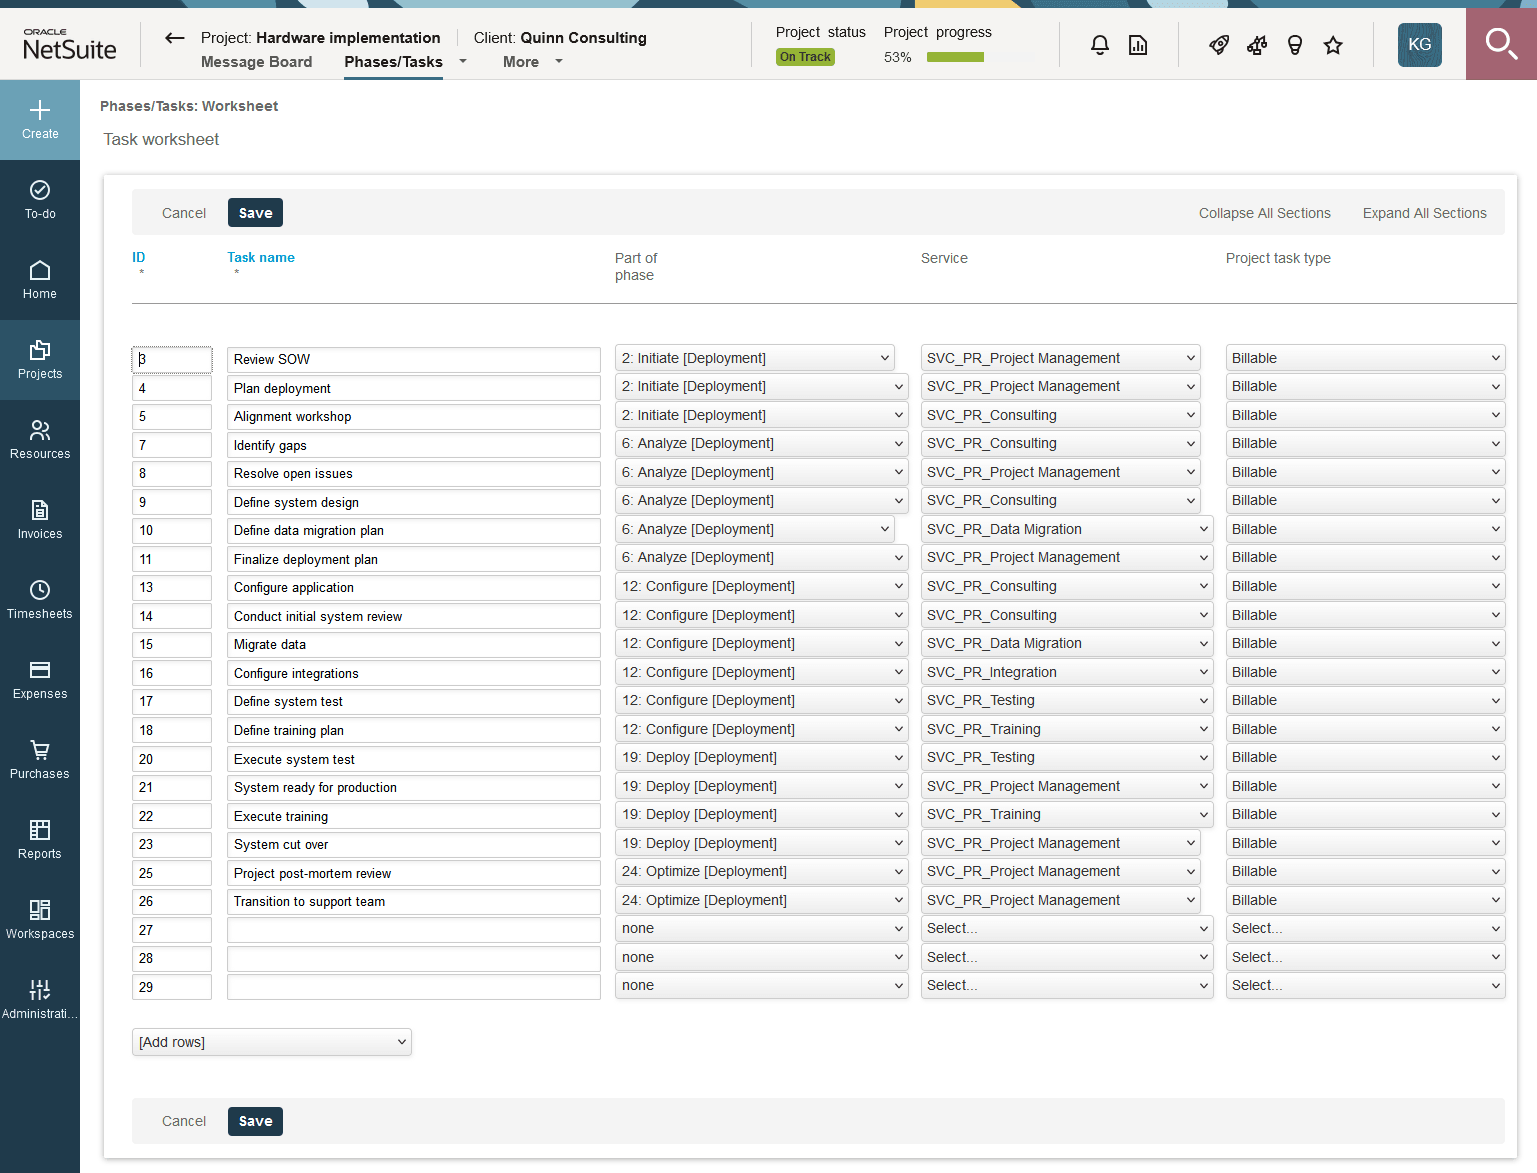Open the search magnifier button
This screenshot has width=1537, height=1173.
point(1501,44)
